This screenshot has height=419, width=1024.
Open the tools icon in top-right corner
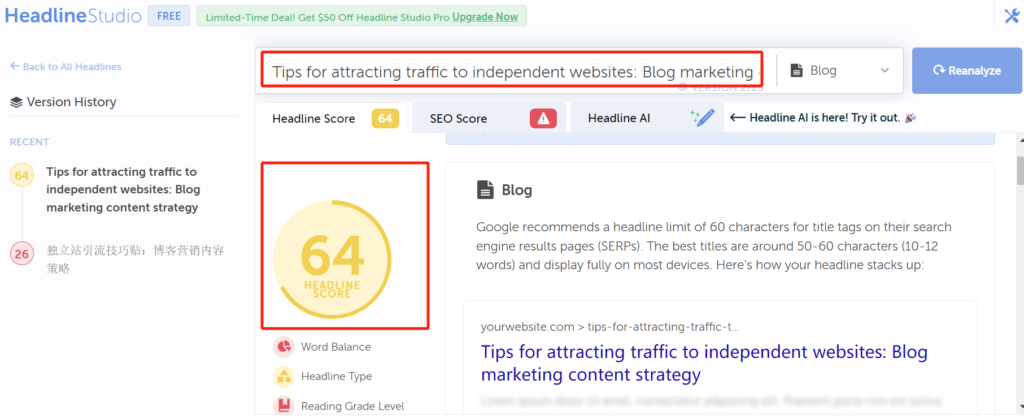click(x=1011, y=16)
